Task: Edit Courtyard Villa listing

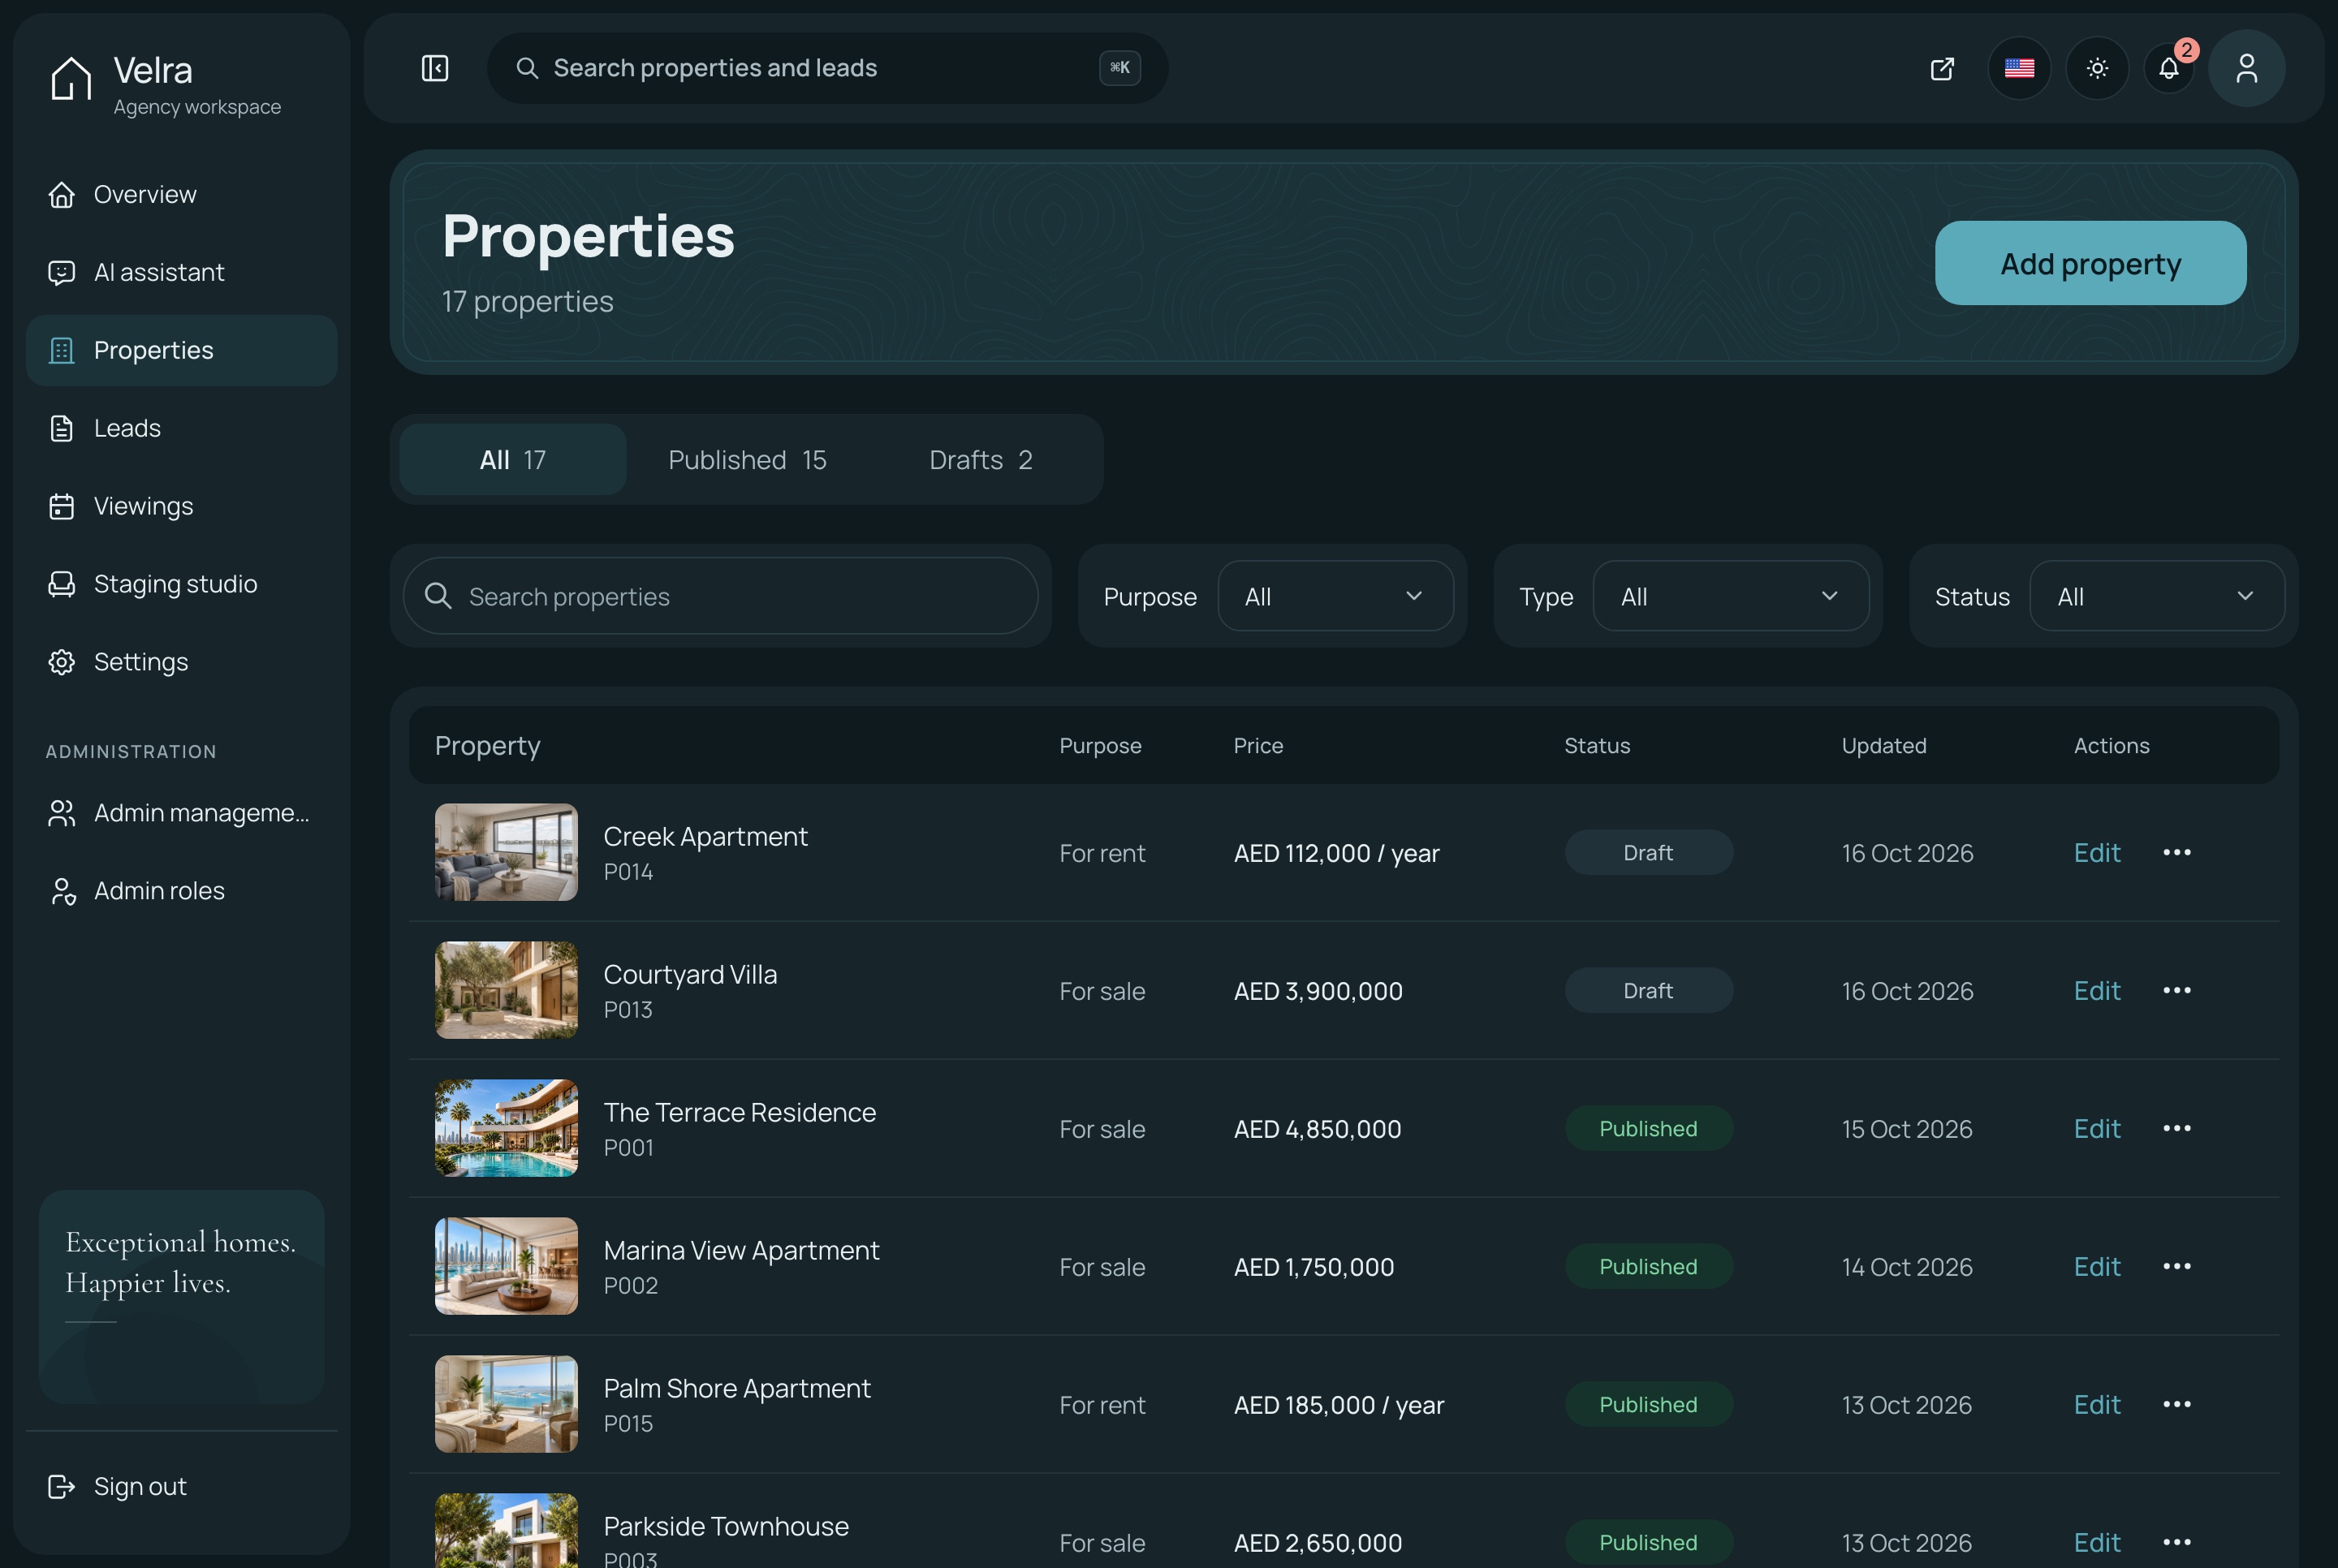Action: tap(2096, 991)
